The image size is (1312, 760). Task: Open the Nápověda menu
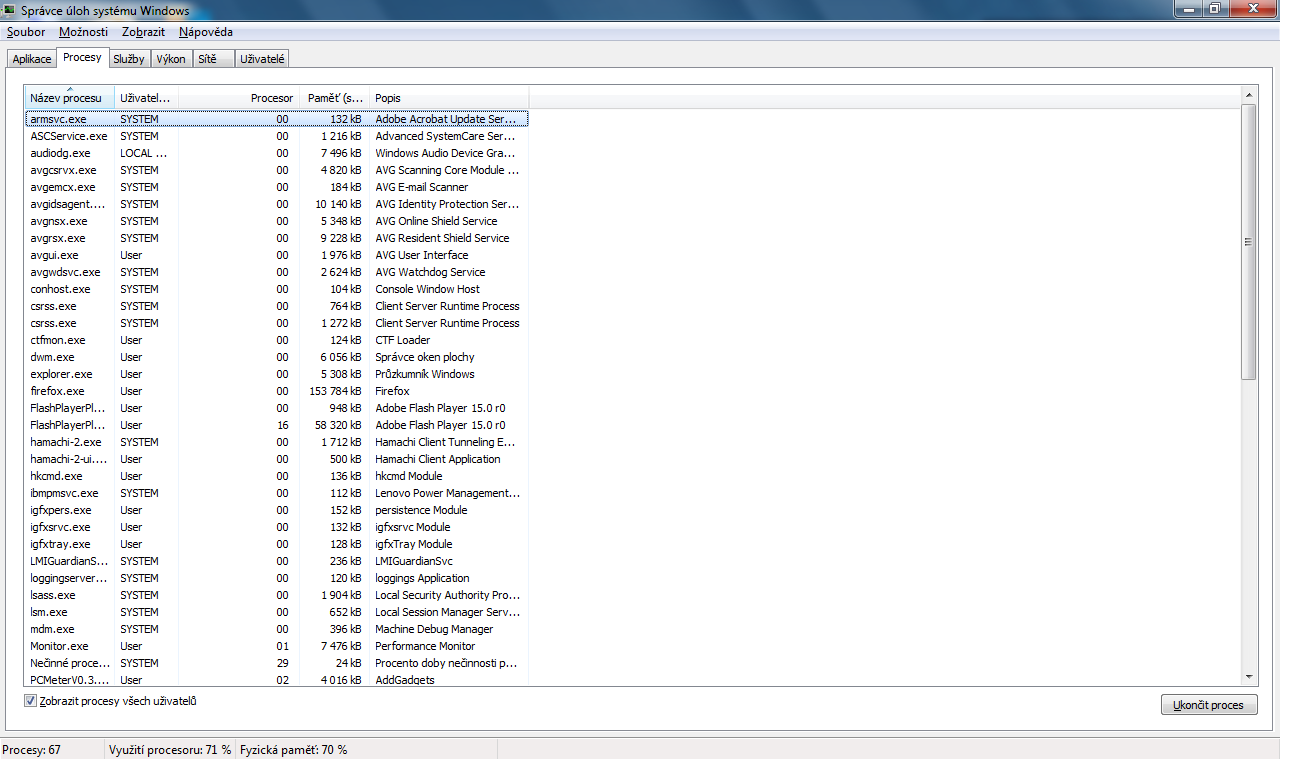[x=206, y=32]
